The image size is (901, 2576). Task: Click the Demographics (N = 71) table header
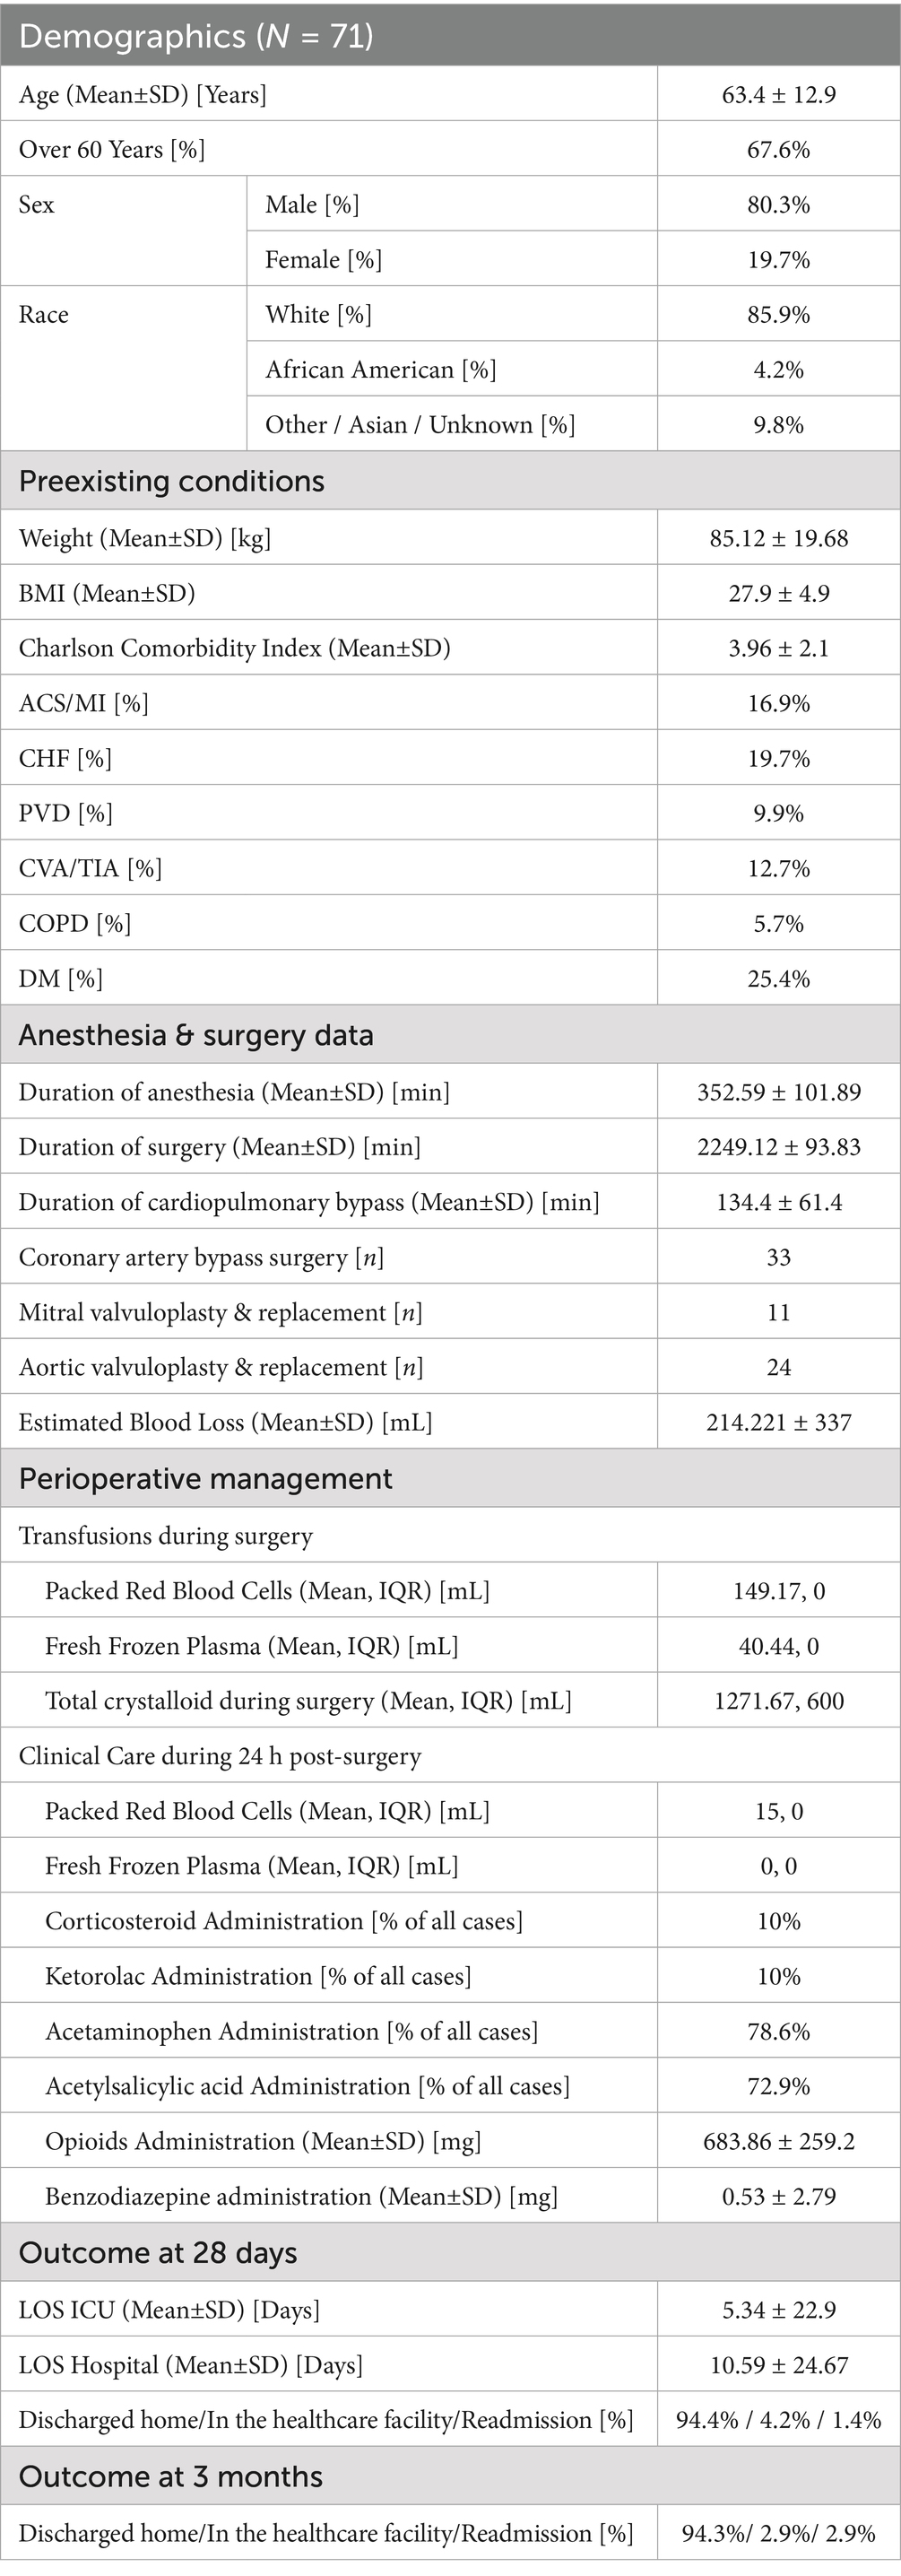(x=196, y=36)
